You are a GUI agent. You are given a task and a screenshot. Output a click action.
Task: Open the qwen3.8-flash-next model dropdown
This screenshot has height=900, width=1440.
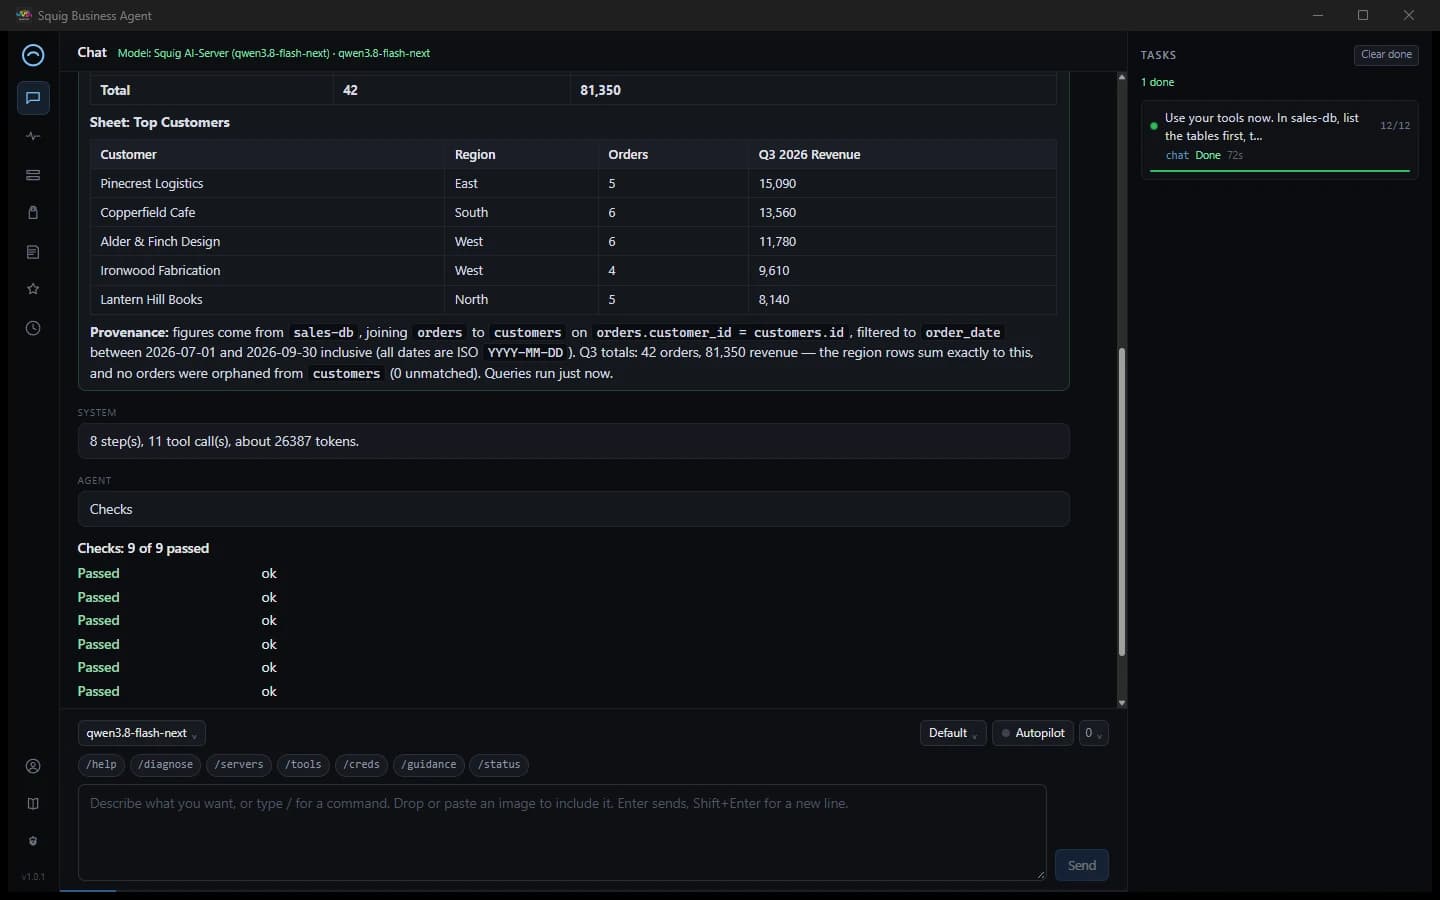coord(142,733)
